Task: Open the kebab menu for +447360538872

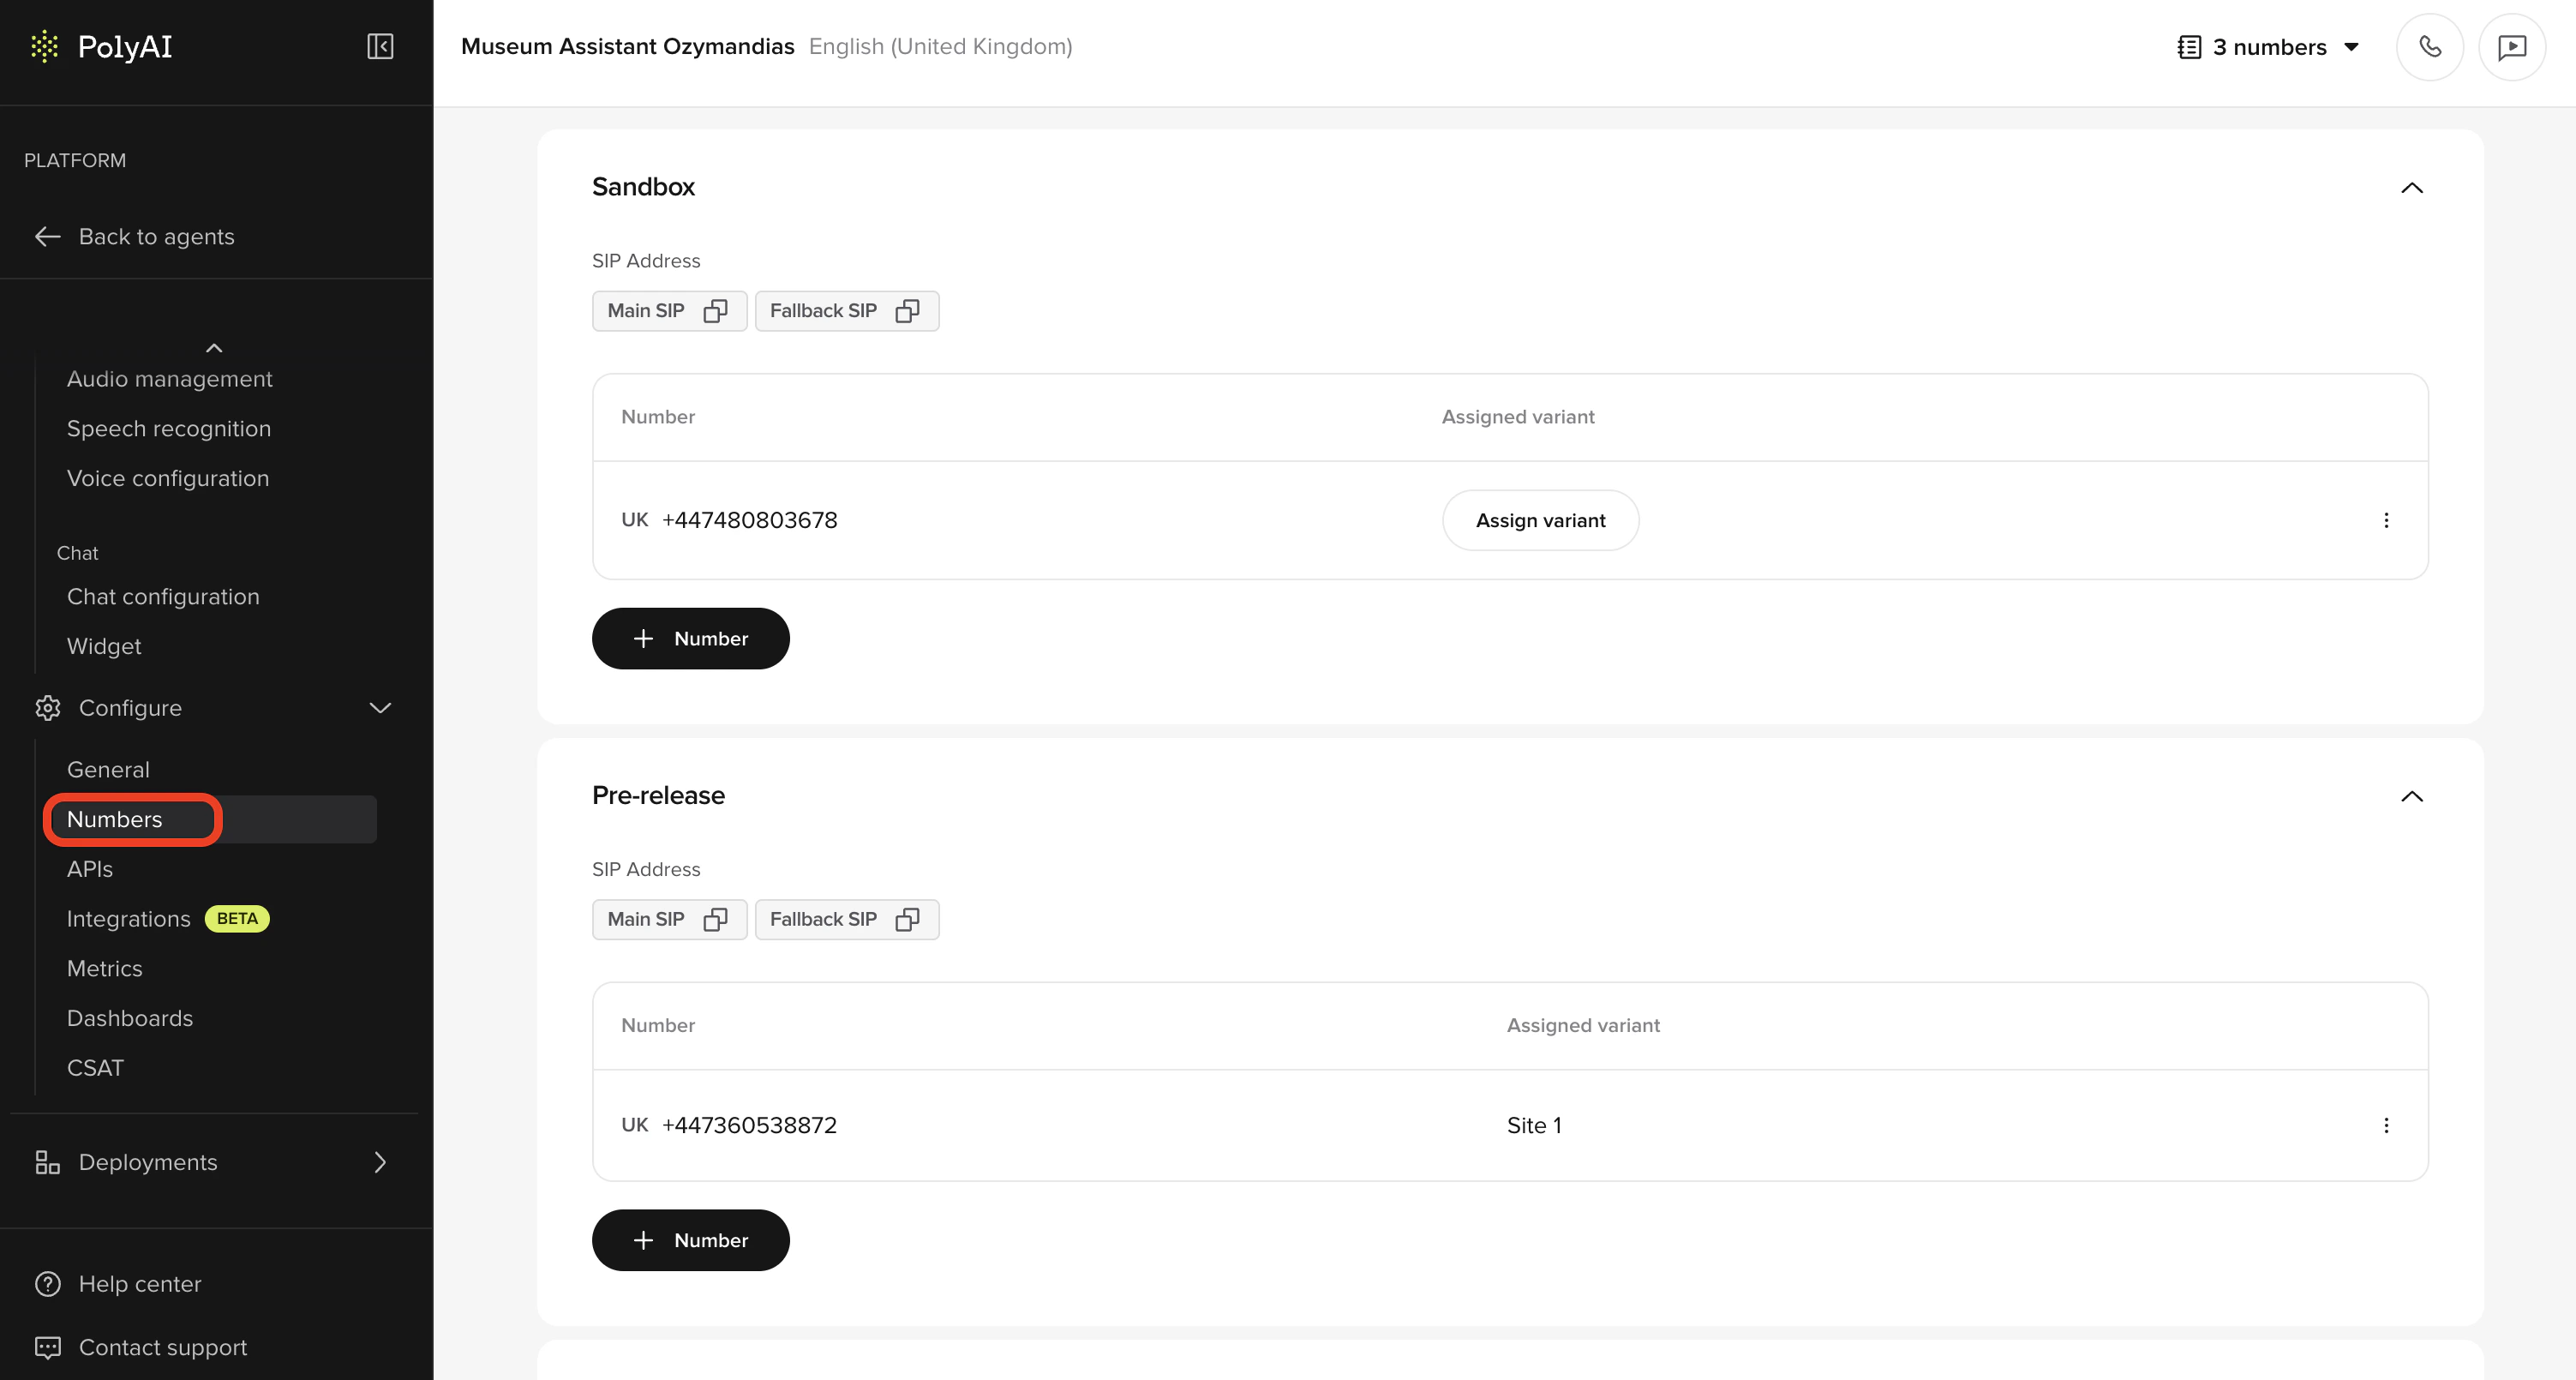Action: coord(2388,1125)
